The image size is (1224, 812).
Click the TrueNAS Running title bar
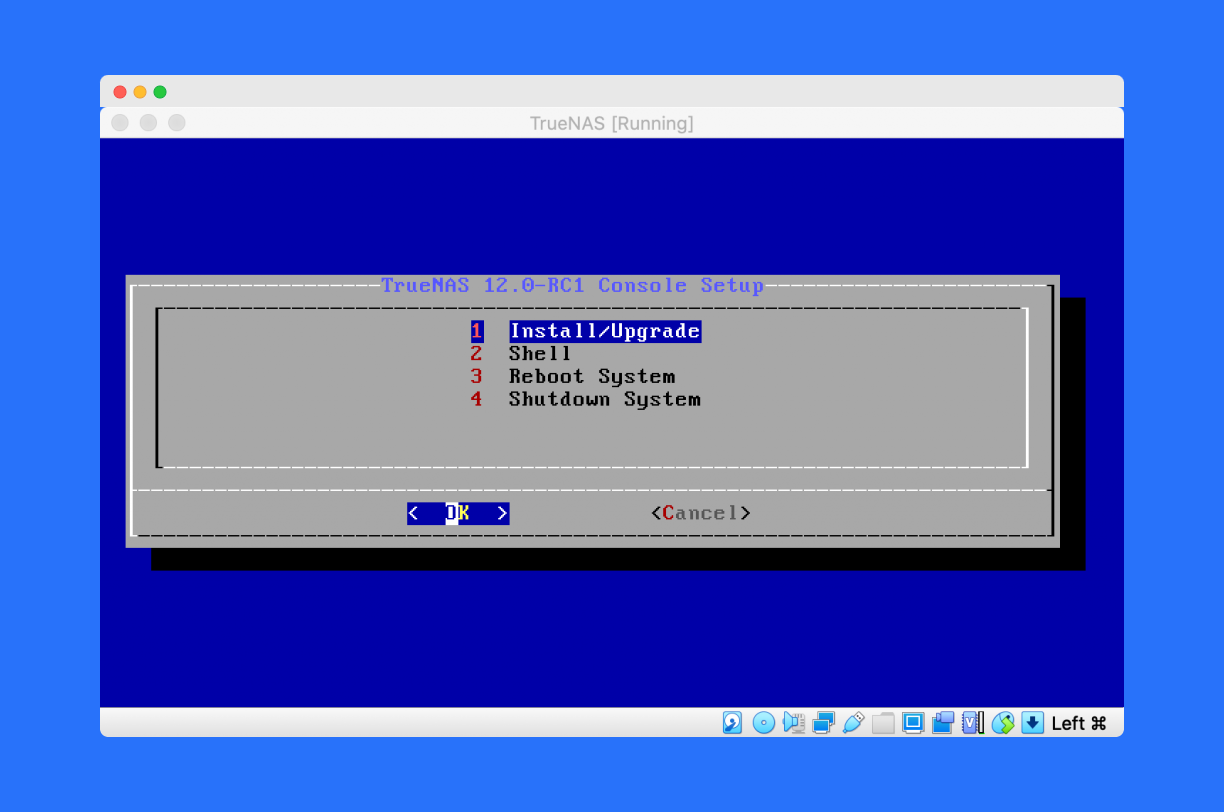pyautogui.click(x=612, y=123)
